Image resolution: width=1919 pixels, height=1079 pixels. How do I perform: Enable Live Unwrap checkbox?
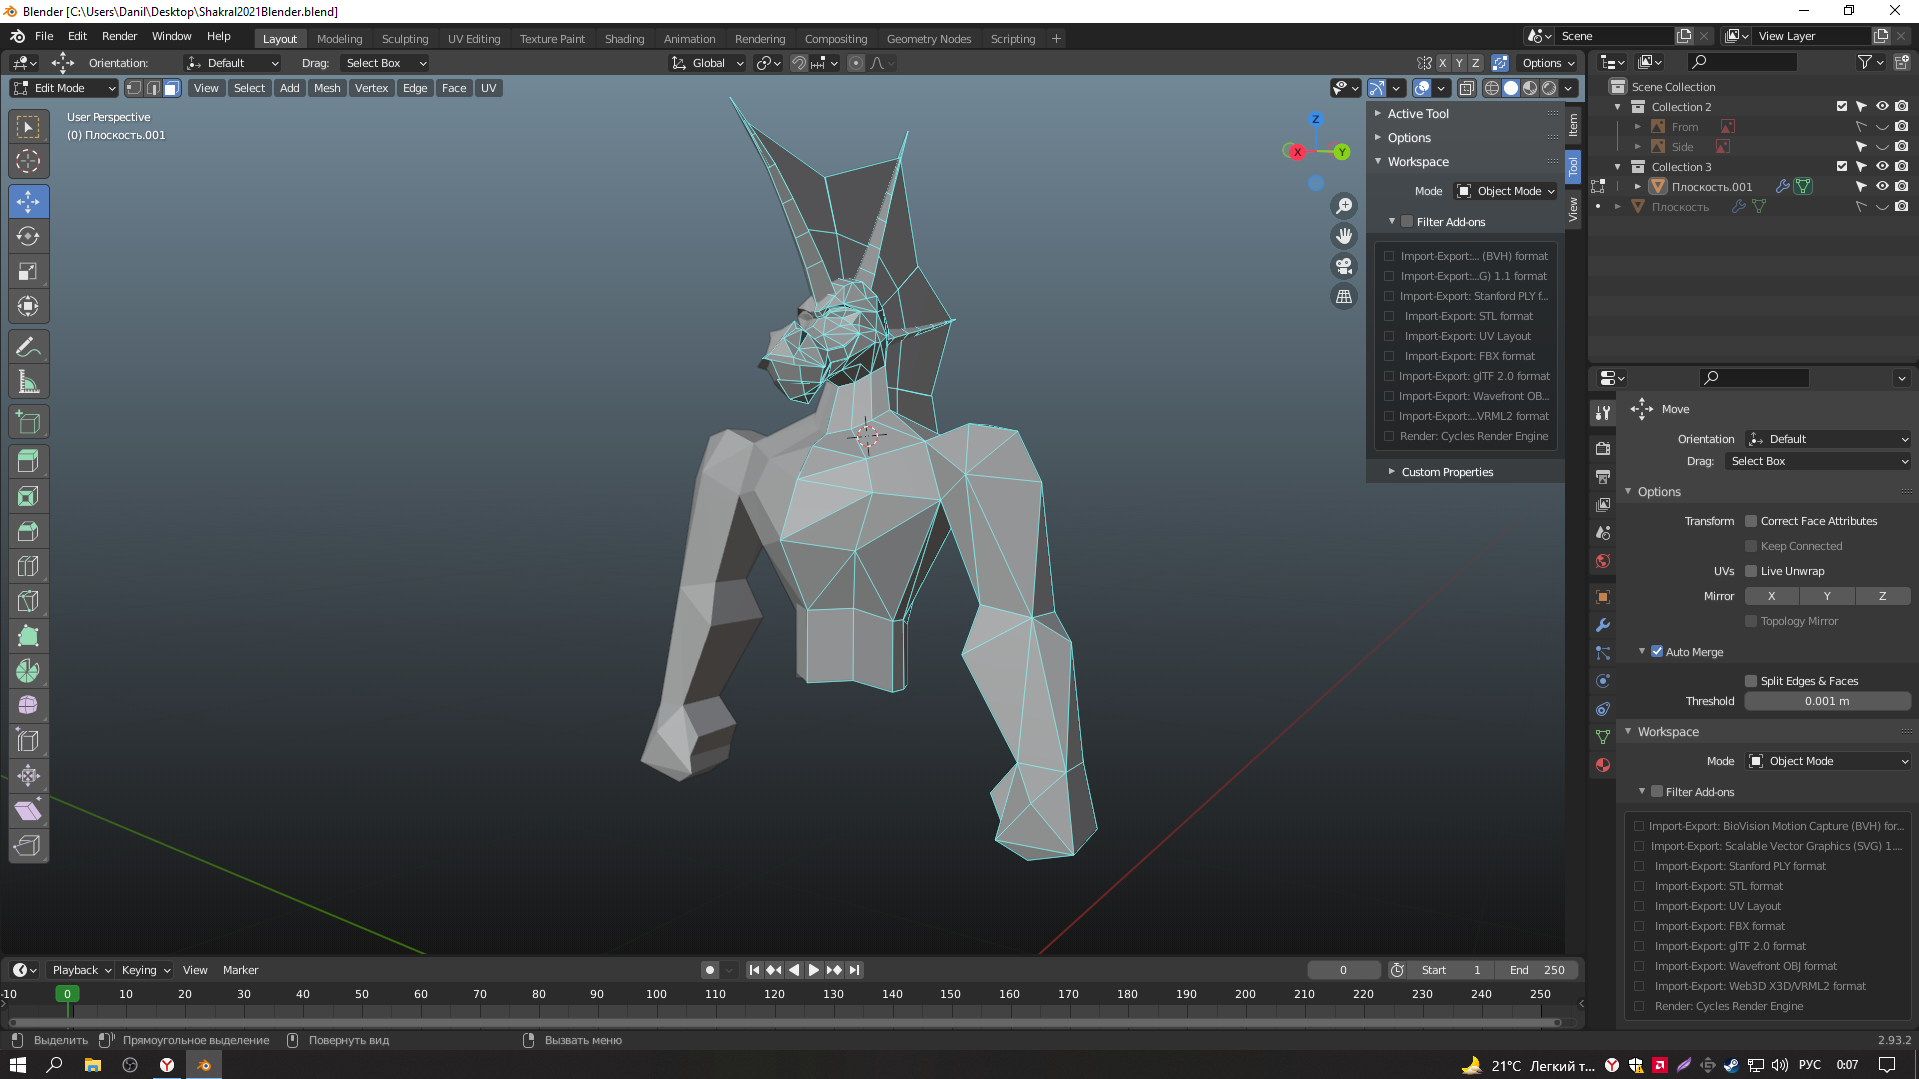(x=1751, y=571)
